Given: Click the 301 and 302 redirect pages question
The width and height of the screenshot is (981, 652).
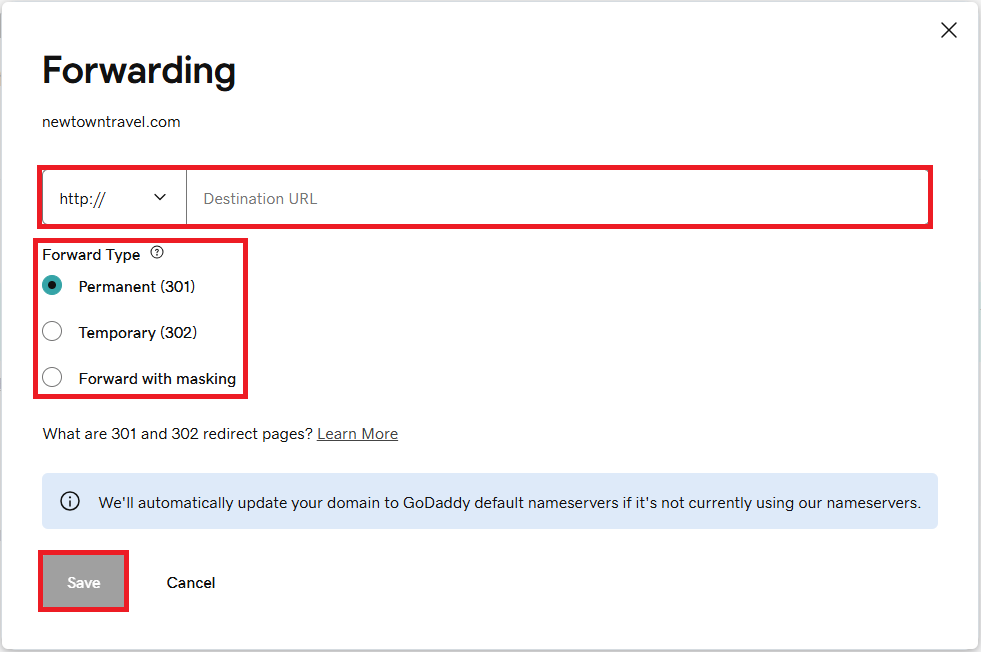Looking at the screenshot, I should coord(177,434).
